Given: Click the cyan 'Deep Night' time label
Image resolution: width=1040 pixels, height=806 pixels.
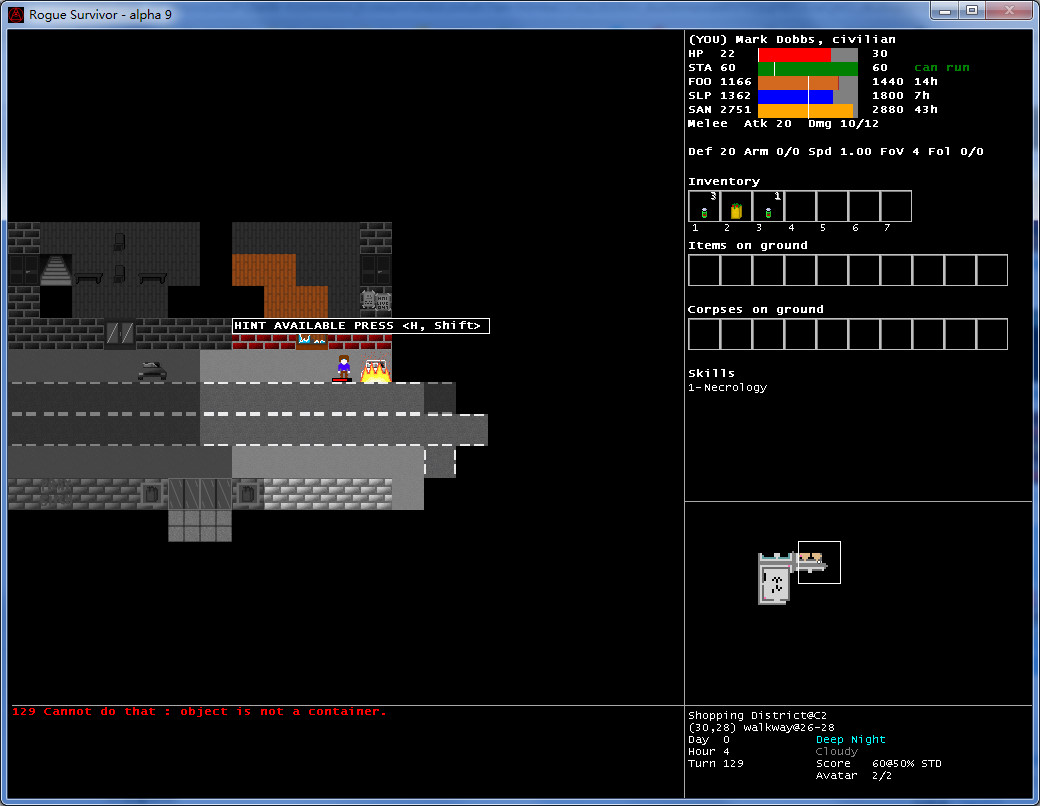Looking at the screenshot, I should (x=850, y=739).
